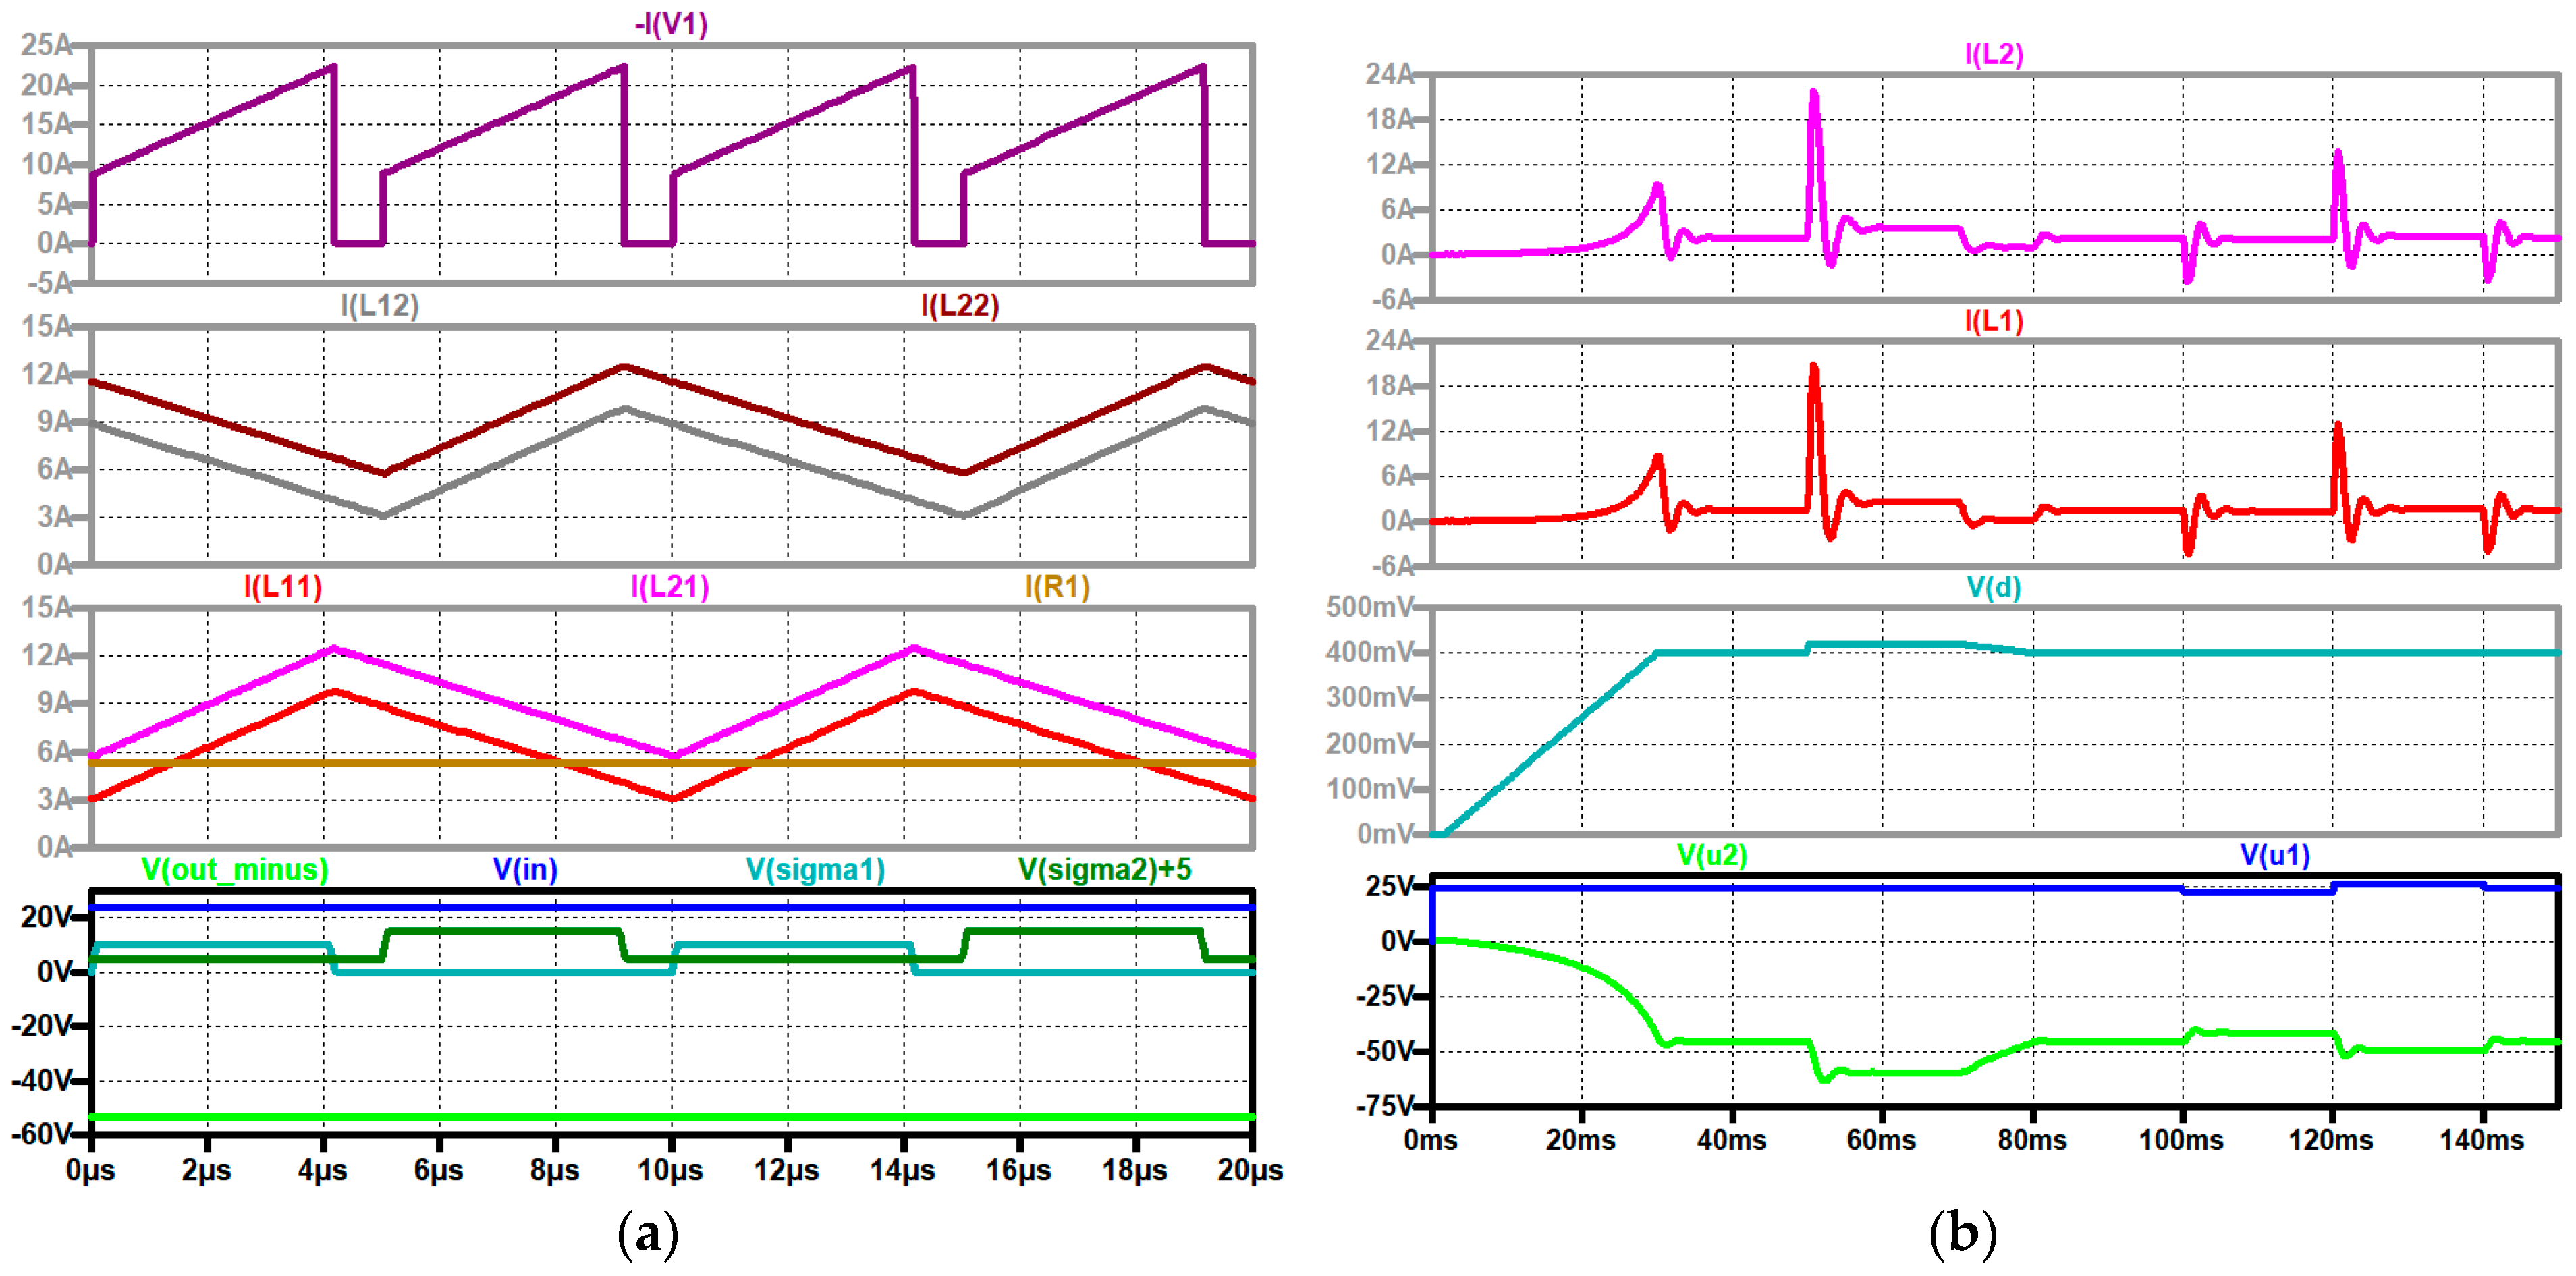The image size is (2576, 1276).
Task: Click the 80ms time axis tick label
Action: point(2031,1139)
